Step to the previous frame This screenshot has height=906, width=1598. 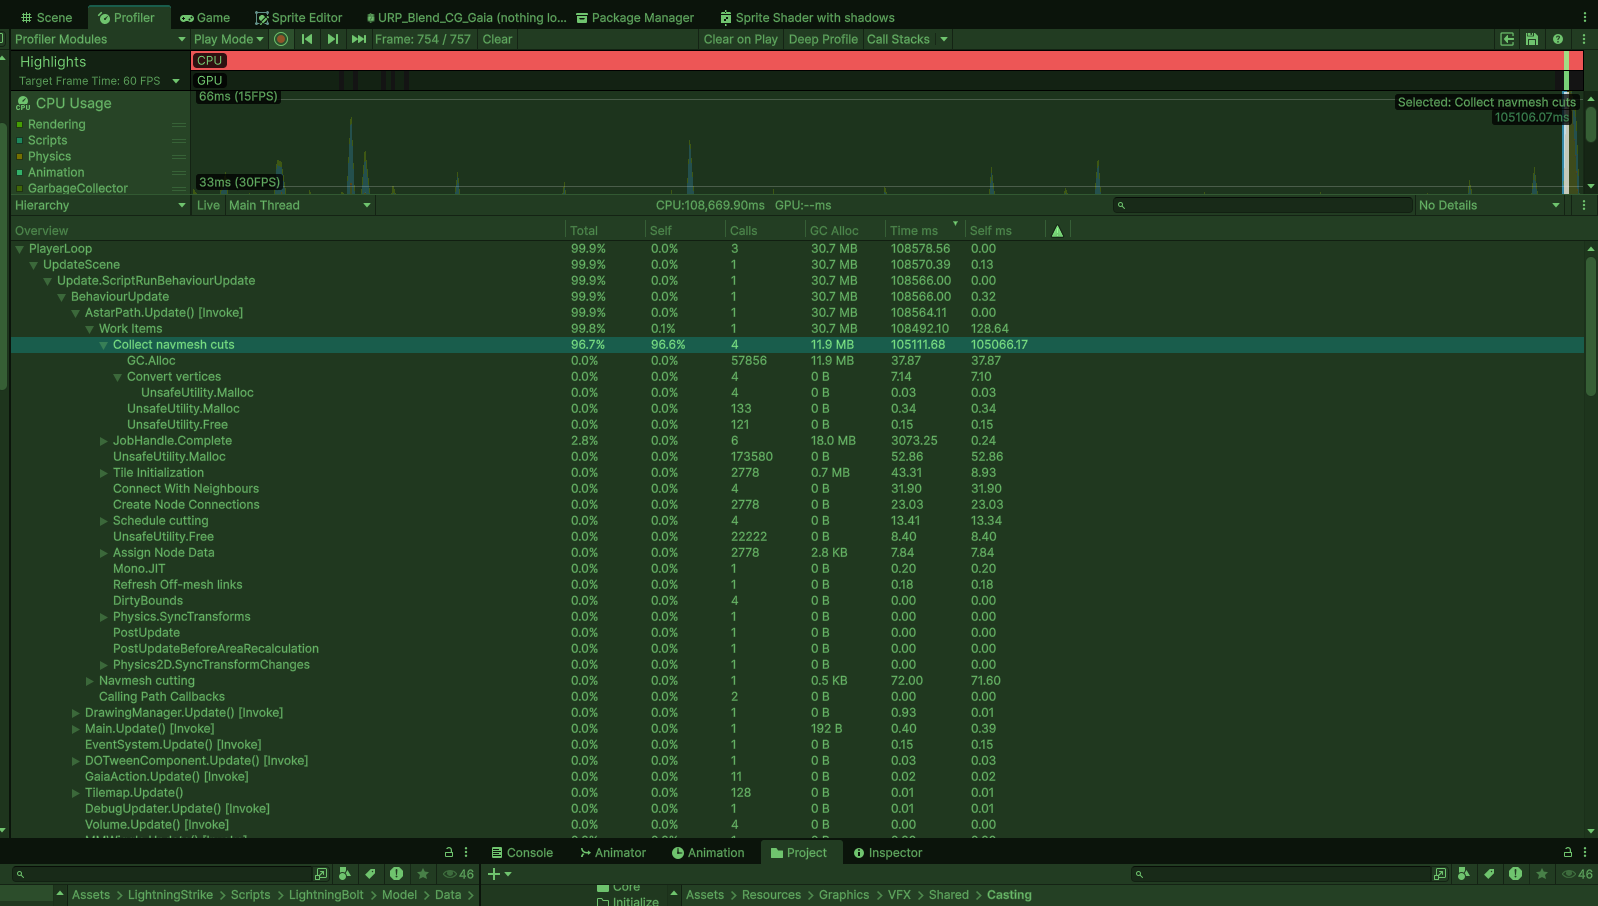[307, 39]
